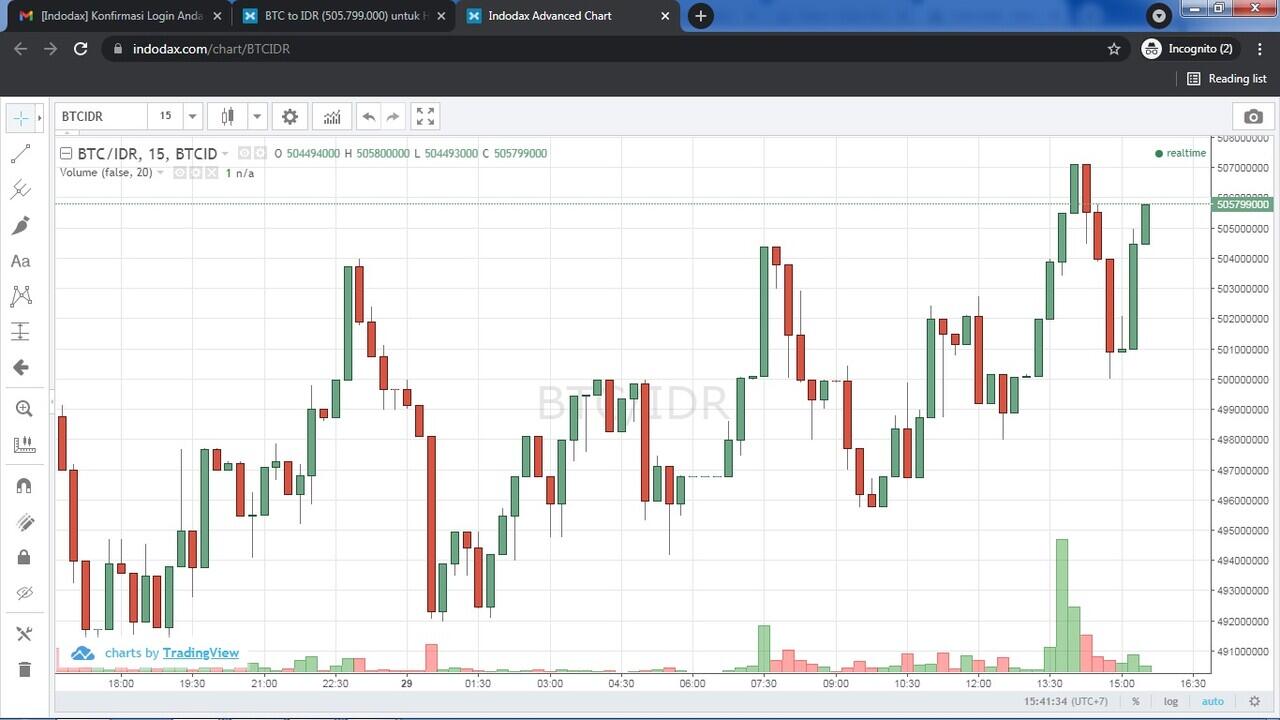Select the crosshair cursor tool
Screen dimensions: 1280x720
click(x=21, y=118)
